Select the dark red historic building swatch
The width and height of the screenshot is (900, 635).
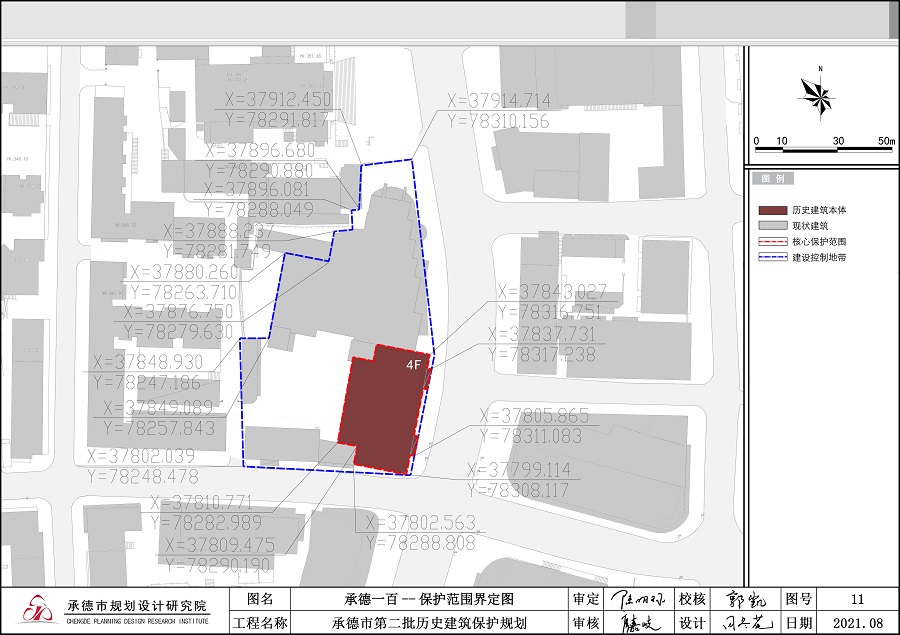click(x=773, y=211)
